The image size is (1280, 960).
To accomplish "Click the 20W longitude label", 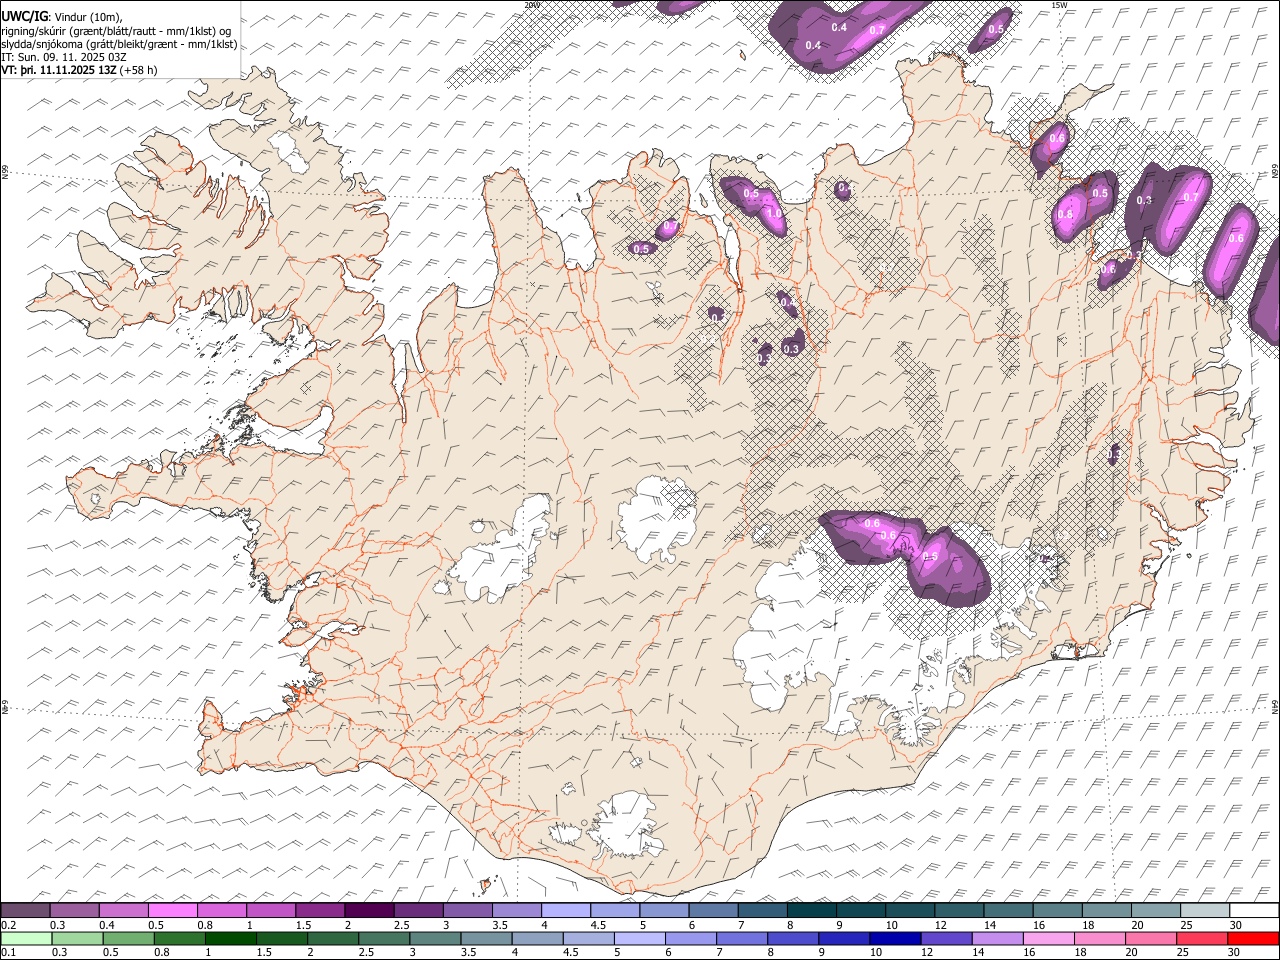I will coord(532,5).
